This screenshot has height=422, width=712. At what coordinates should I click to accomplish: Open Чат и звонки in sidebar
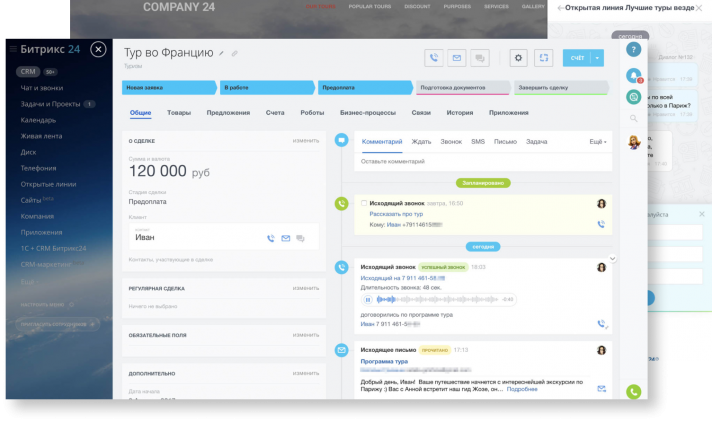click(42, 88)
